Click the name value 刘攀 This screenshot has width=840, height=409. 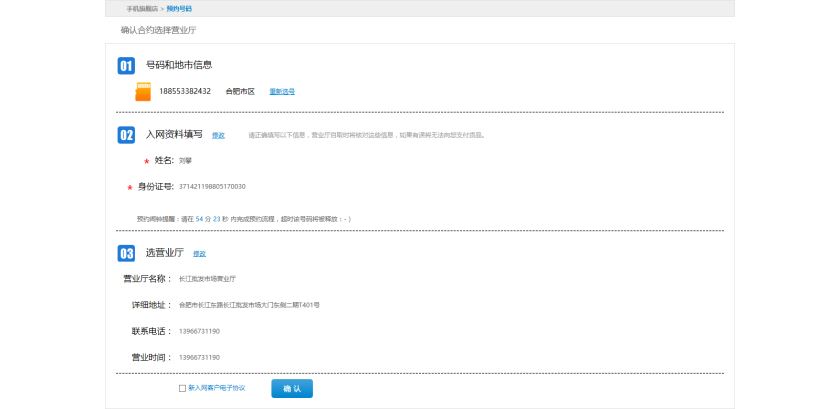click(185, 161)
